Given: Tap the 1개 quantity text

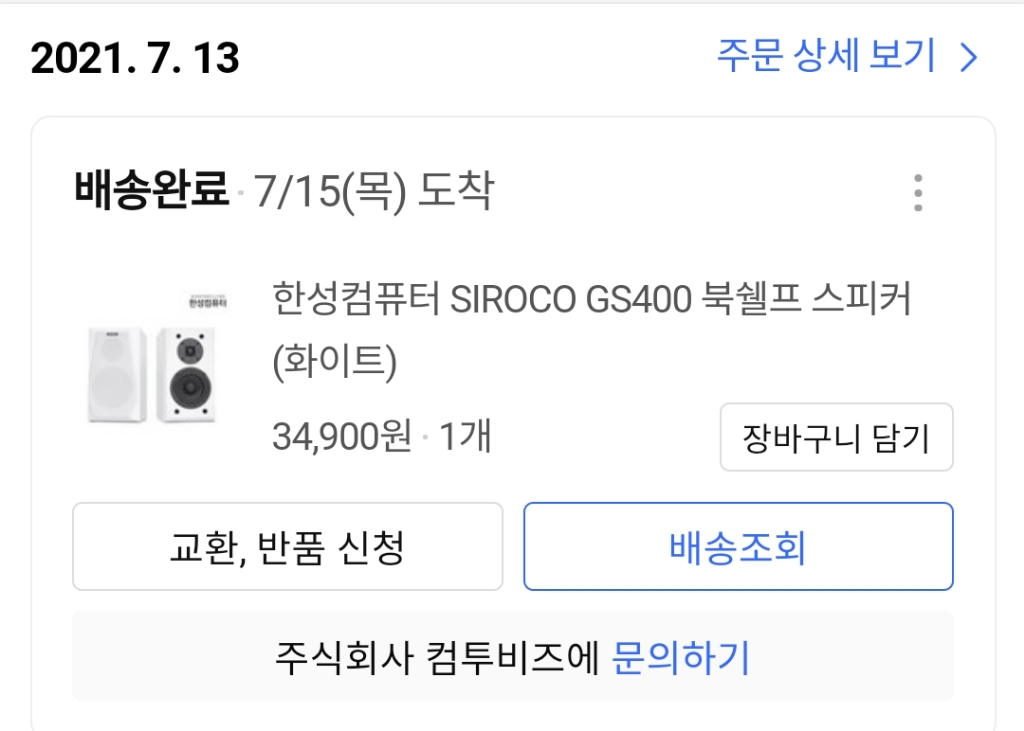Looking at the screenshot, I should click(464, 436).
